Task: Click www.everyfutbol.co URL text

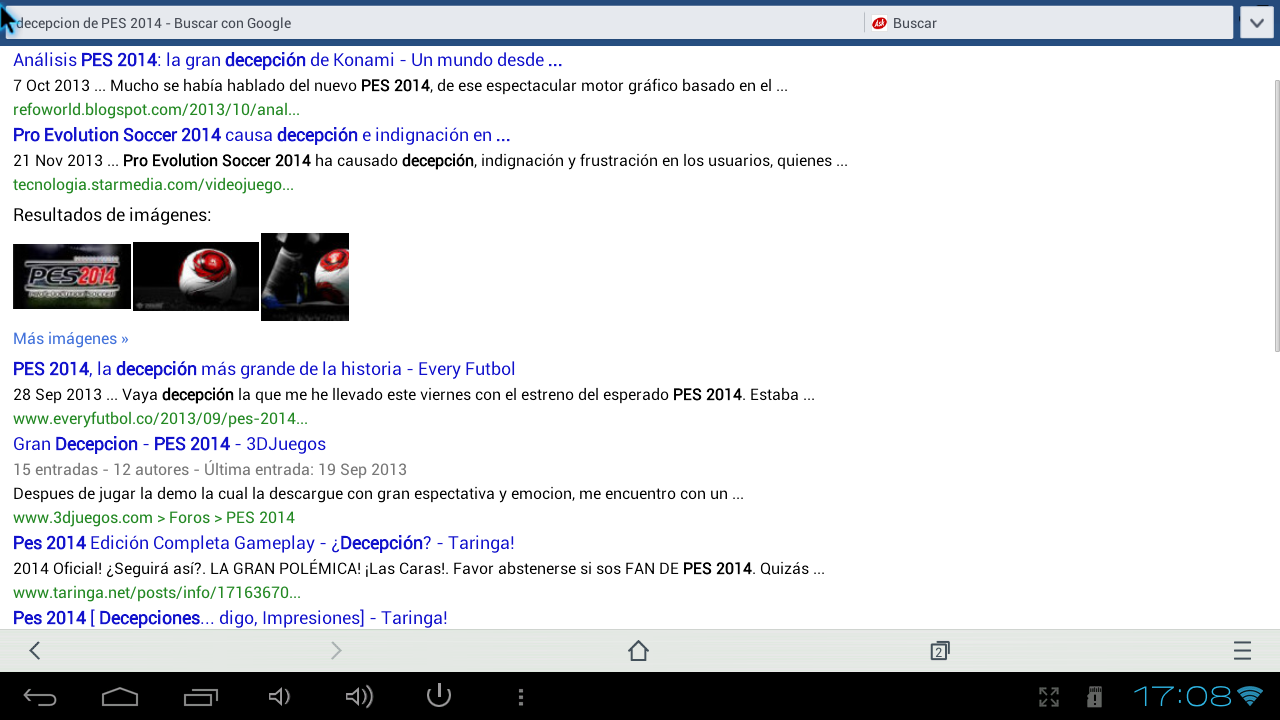Action: [x=160, y=419]
